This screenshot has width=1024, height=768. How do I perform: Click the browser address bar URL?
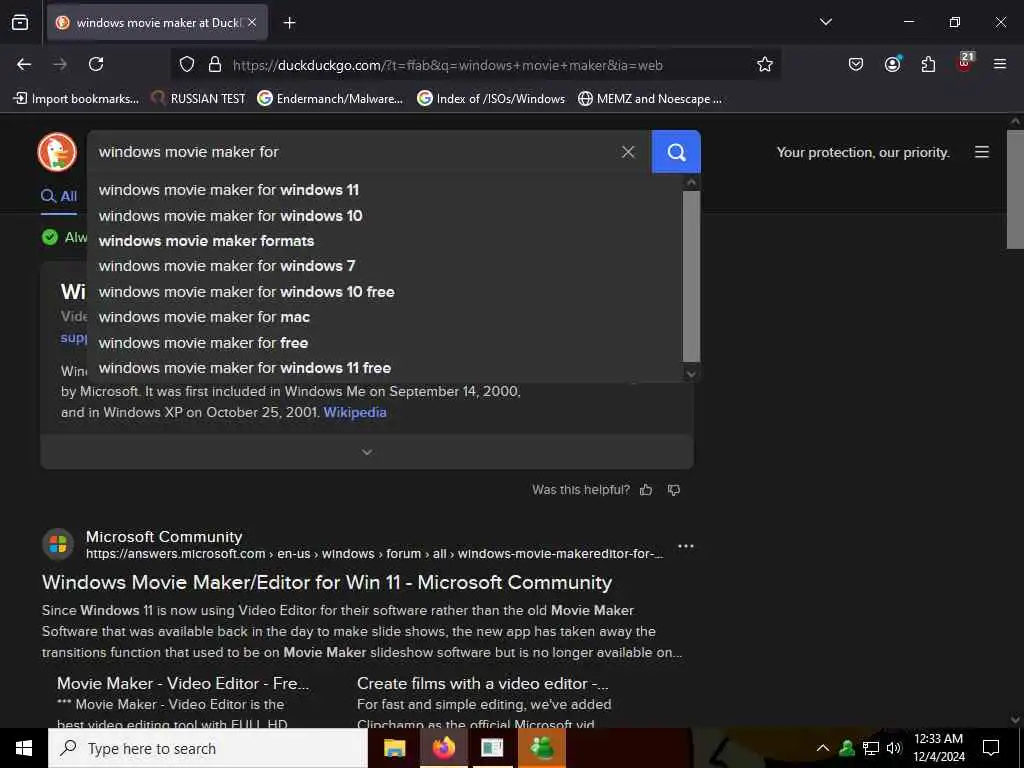click(x=447, y=65)
